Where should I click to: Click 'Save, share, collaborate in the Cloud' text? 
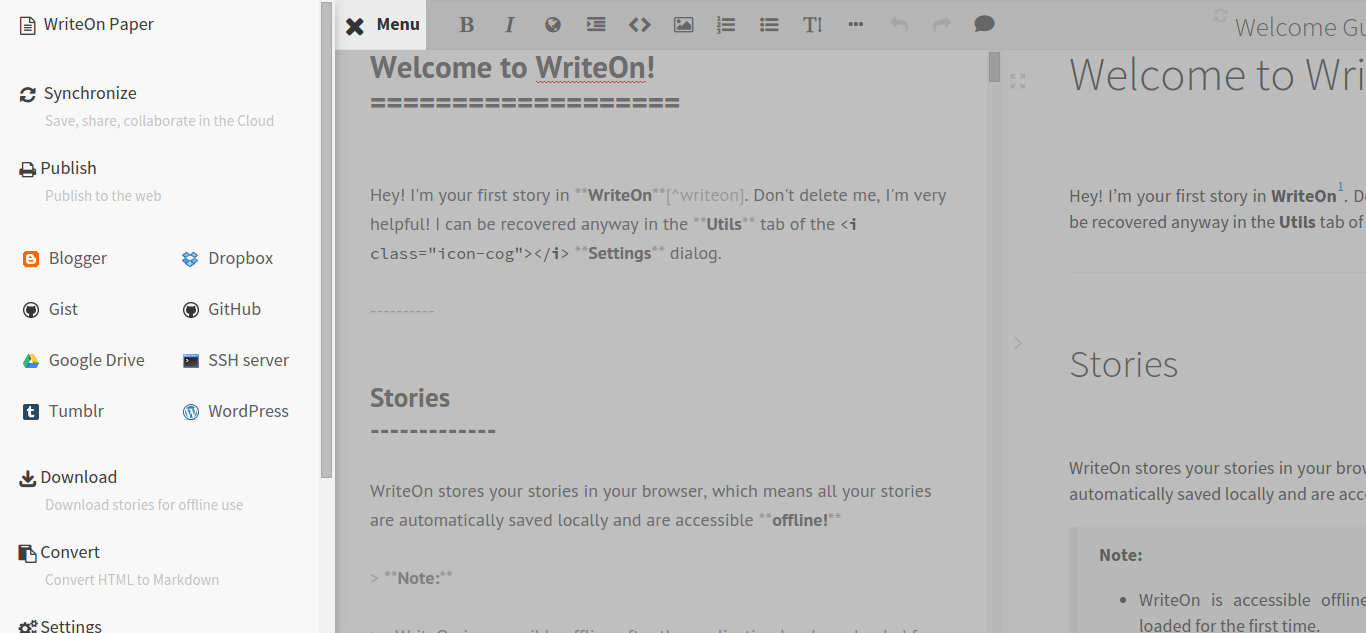point(159,121)
